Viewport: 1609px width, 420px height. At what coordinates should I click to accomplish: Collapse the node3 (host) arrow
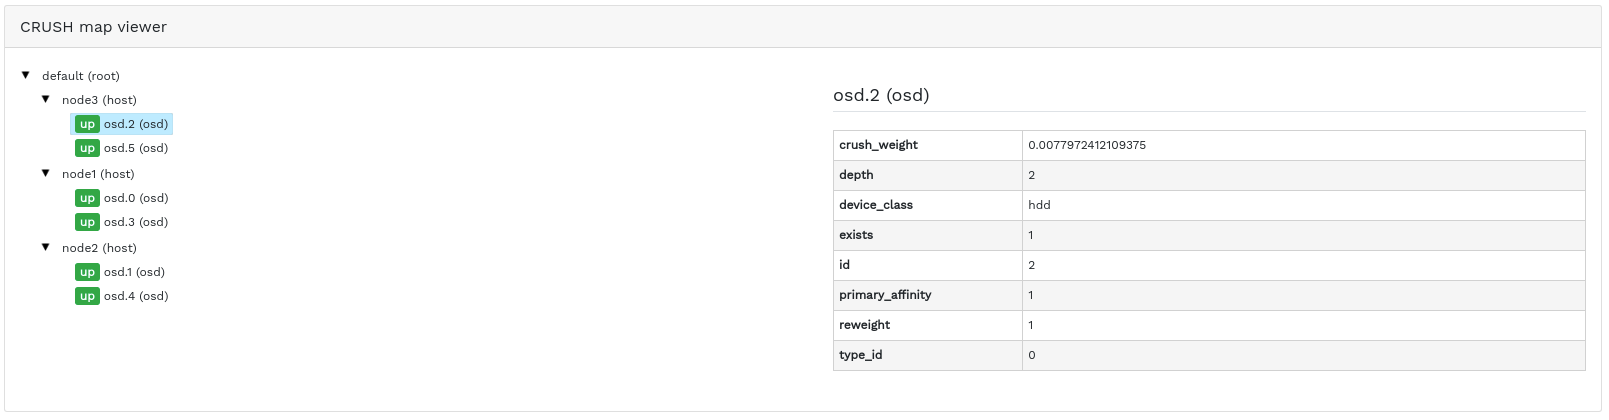tap(46, 99)
